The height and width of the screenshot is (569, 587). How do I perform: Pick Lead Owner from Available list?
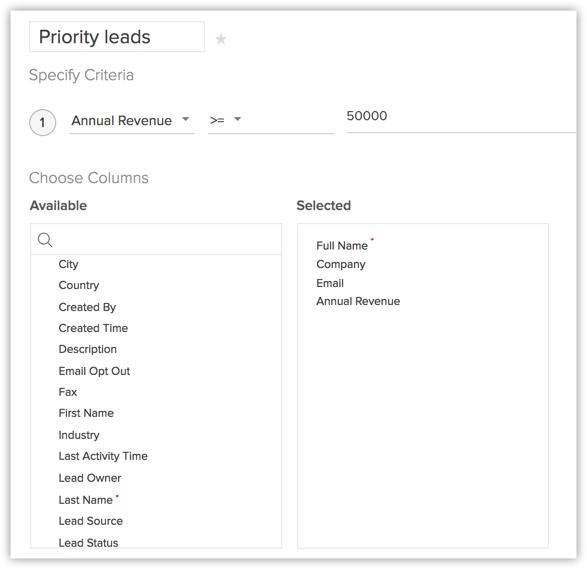coord(90,478)
